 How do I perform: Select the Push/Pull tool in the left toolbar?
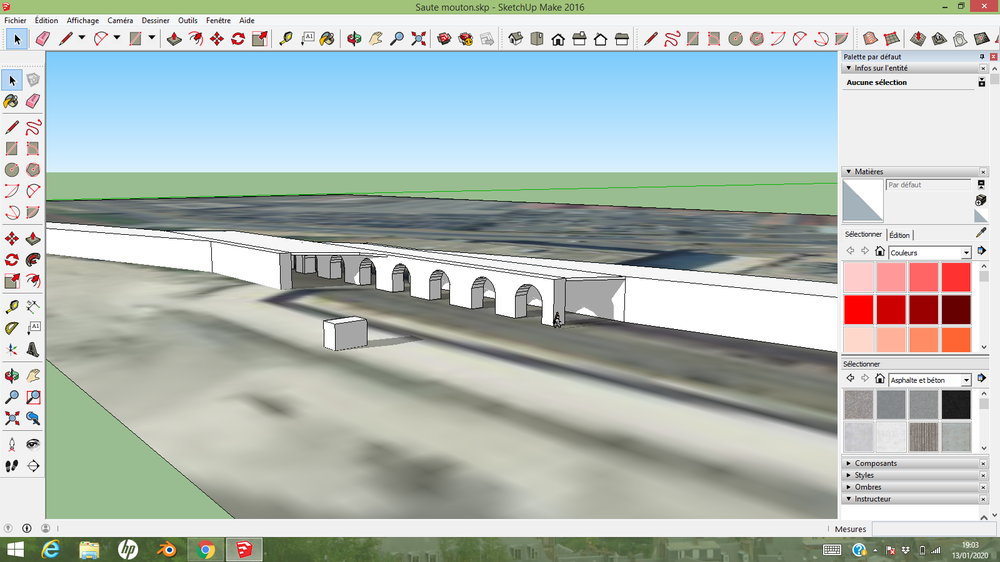pos(33,239)
